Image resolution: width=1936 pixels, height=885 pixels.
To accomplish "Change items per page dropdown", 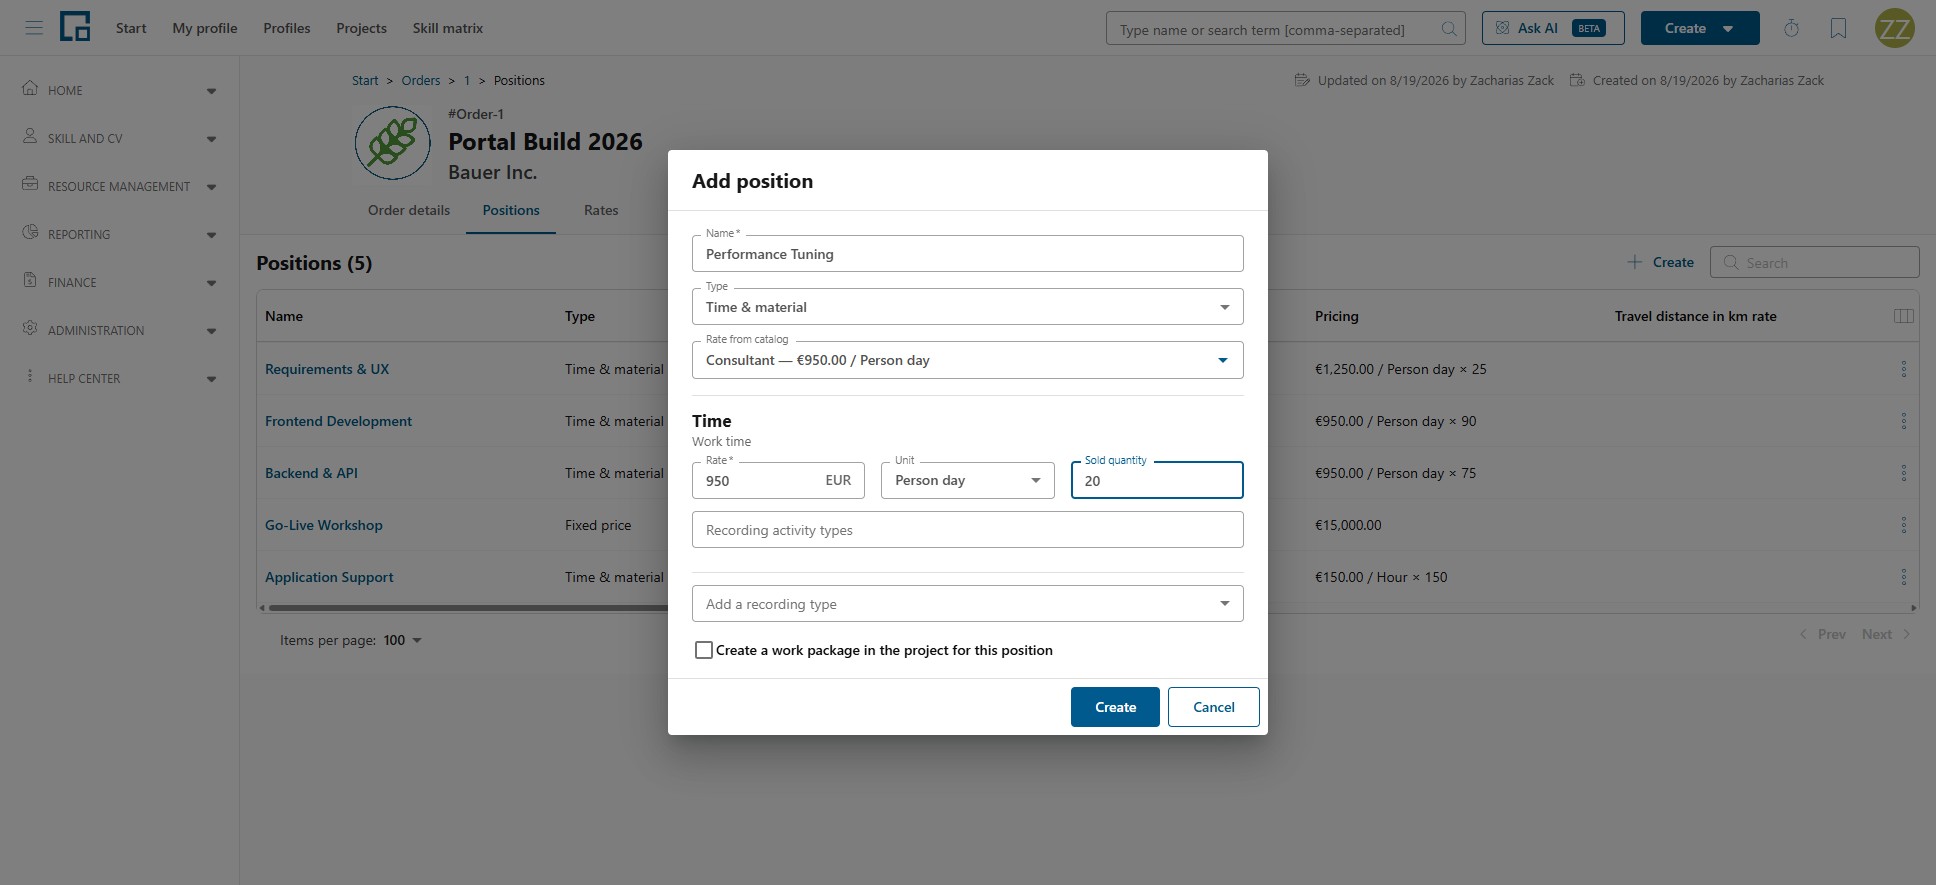I will pos(403,640).
